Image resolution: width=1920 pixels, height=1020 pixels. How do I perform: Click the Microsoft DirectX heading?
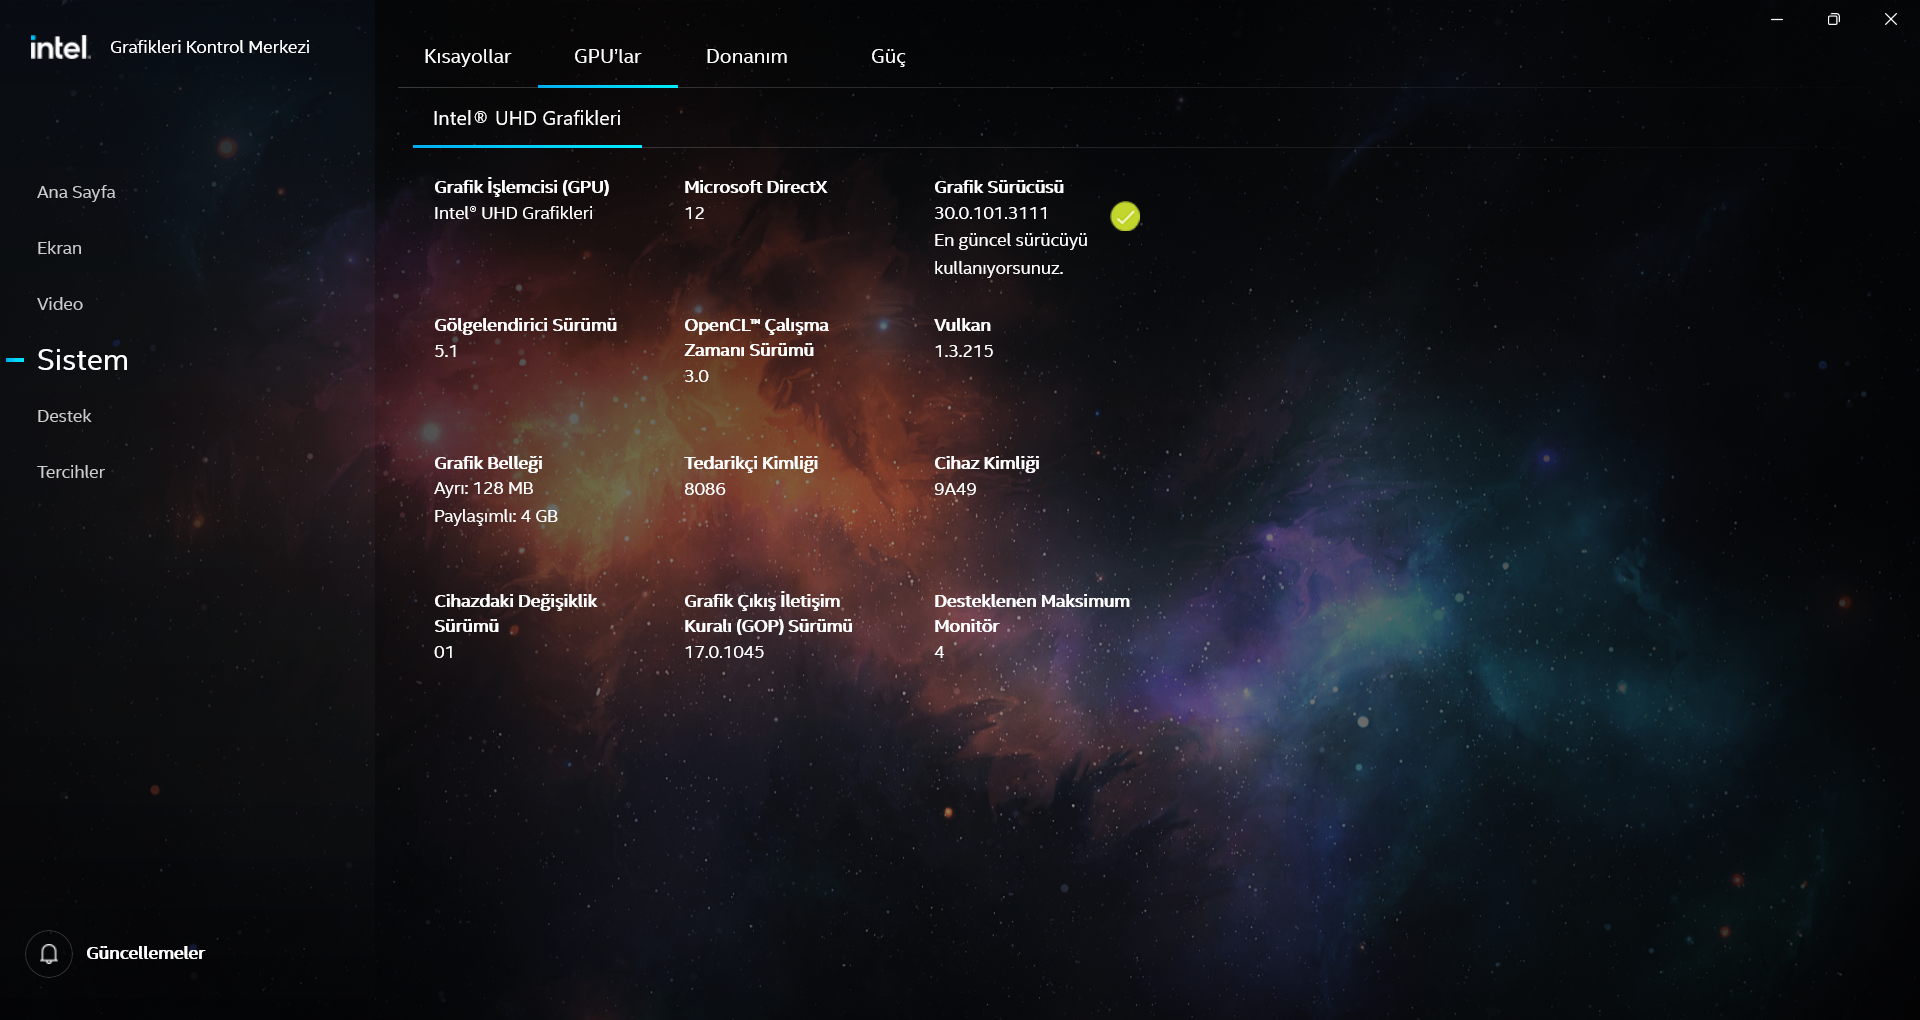point(756,187)
